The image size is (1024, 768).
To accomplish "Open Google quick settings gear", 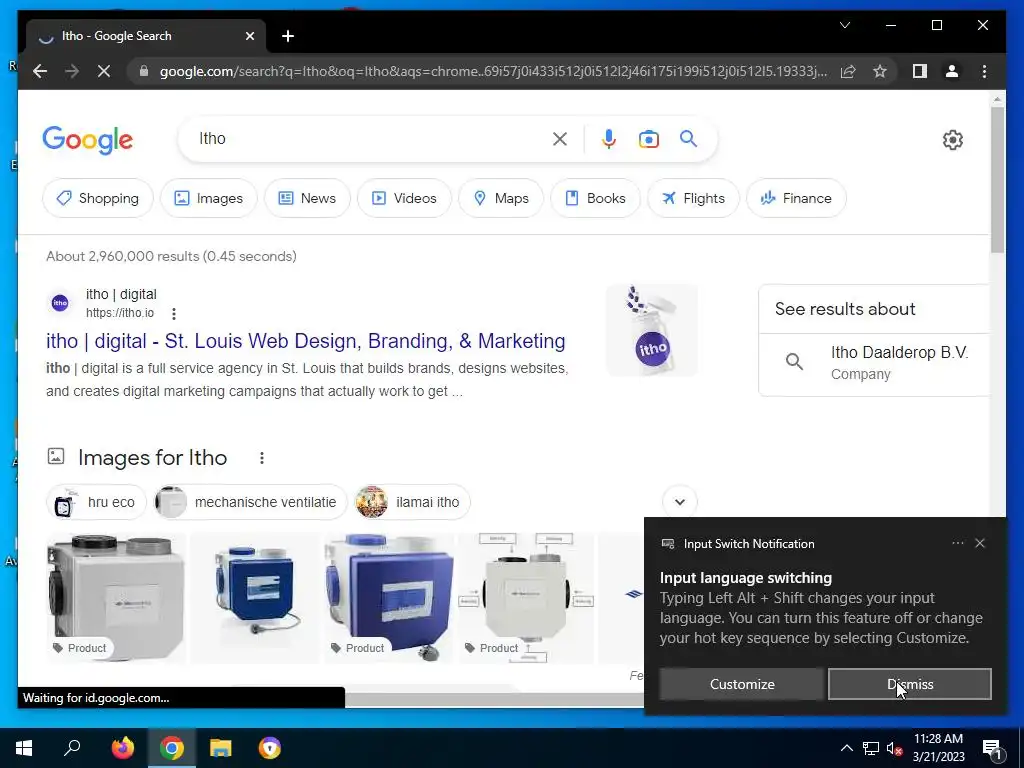I will pos(953,140).
